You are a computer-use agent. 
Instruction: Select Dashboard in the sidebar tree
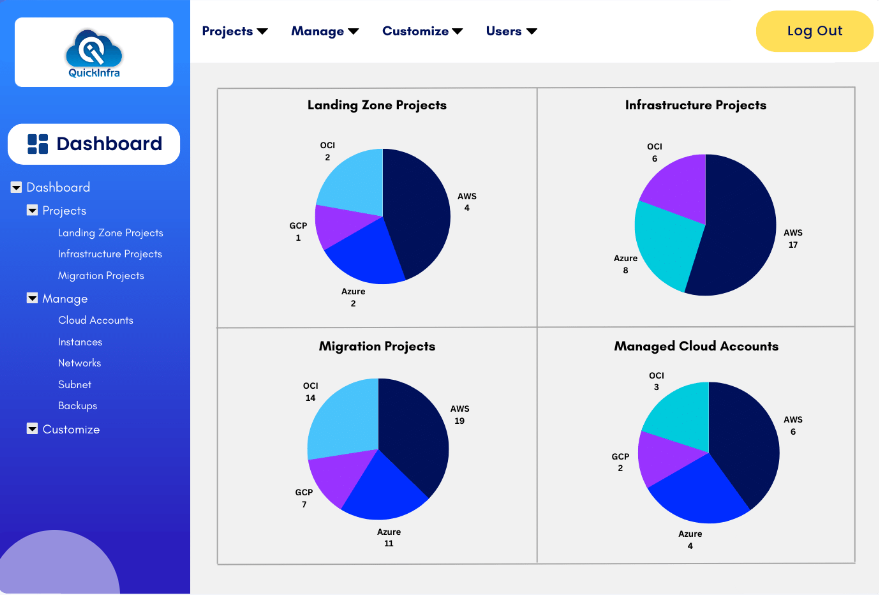58,187
